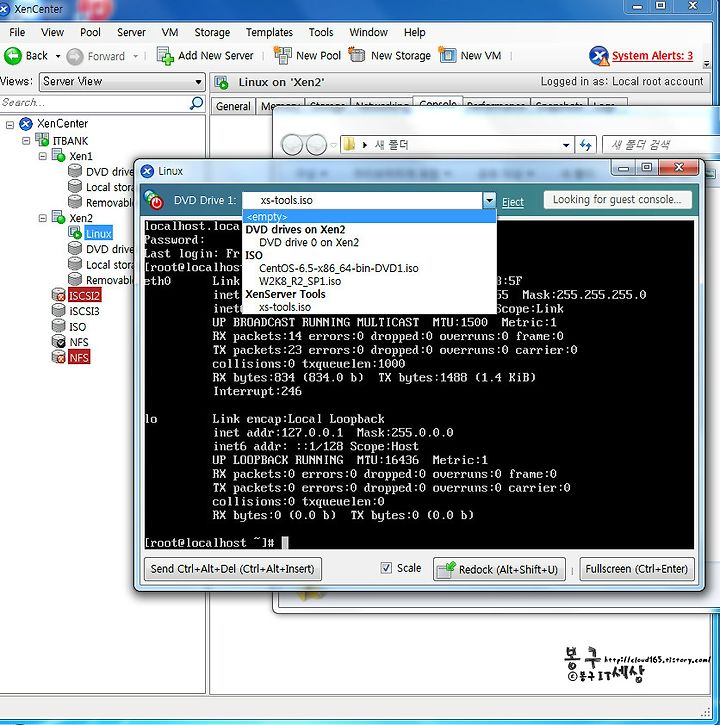Select the Linux VM label in tree

pos(98,233)
